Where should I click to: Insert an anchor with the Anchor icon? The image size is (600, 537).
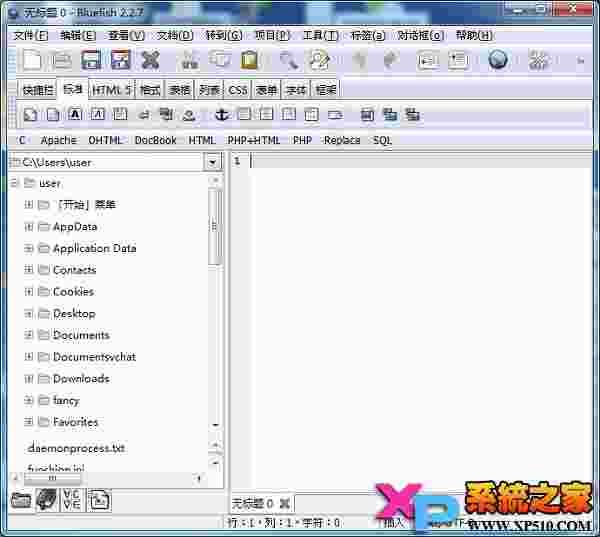coord(222,114)
